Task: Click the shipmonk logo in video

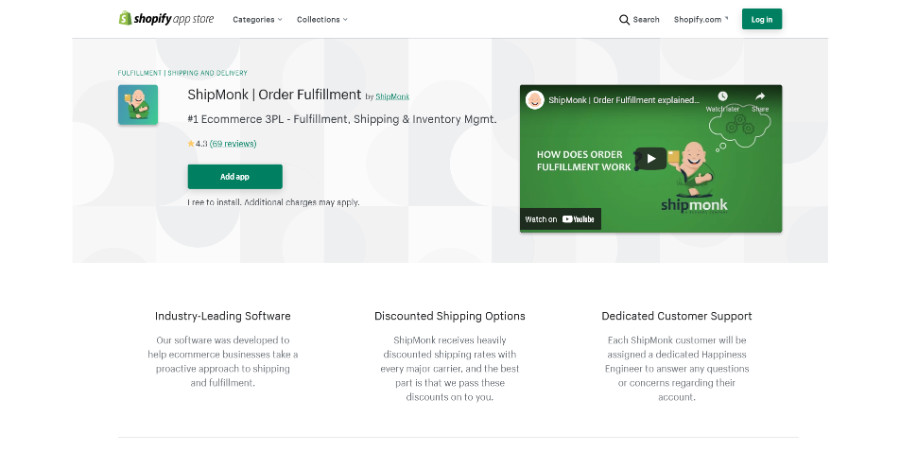Action: [694, 205]
